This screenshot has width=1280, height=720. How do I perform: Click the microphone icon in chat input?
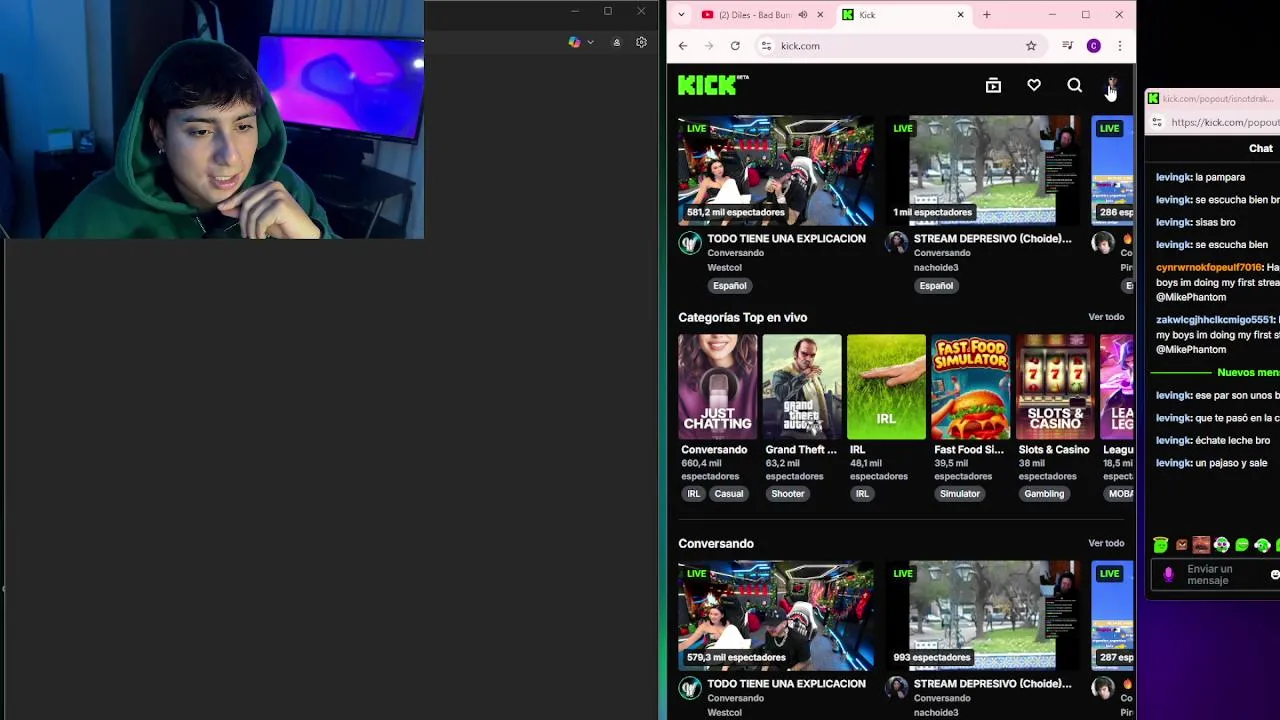coord(1168,575)
